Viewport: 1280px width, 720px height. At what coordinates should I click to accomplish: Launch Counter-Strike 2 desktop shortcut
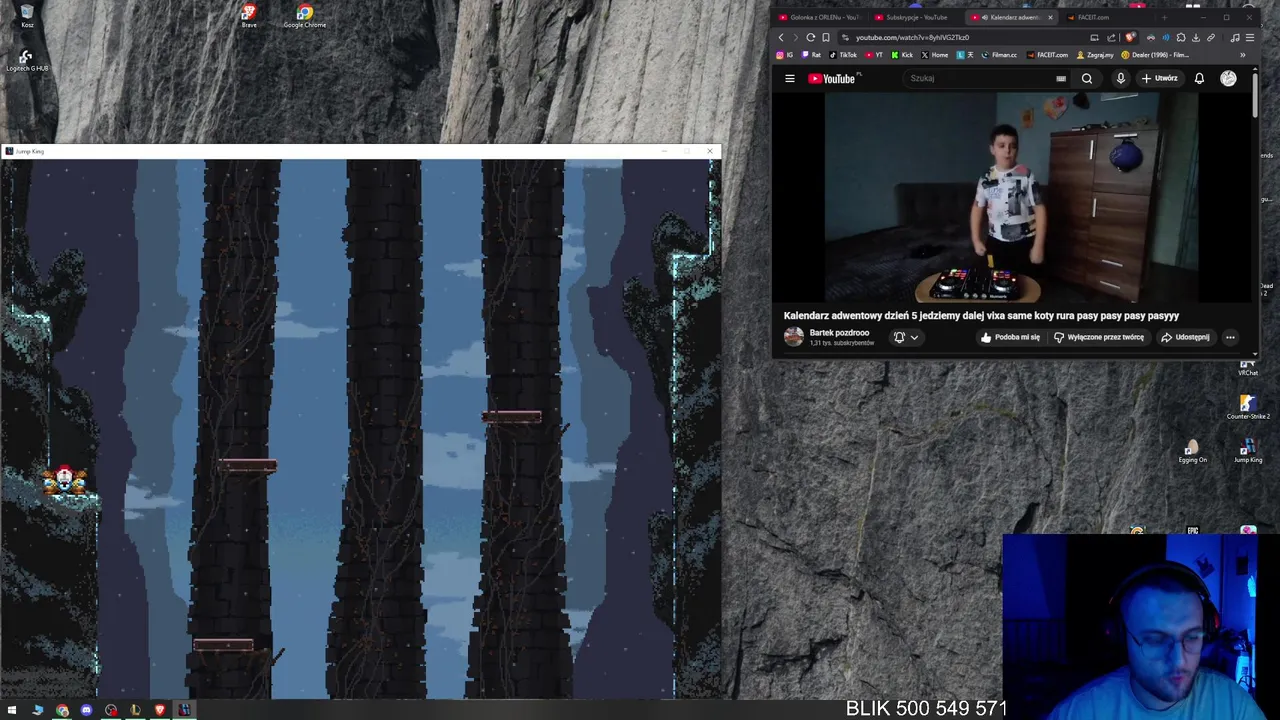tap(1247, 407)
